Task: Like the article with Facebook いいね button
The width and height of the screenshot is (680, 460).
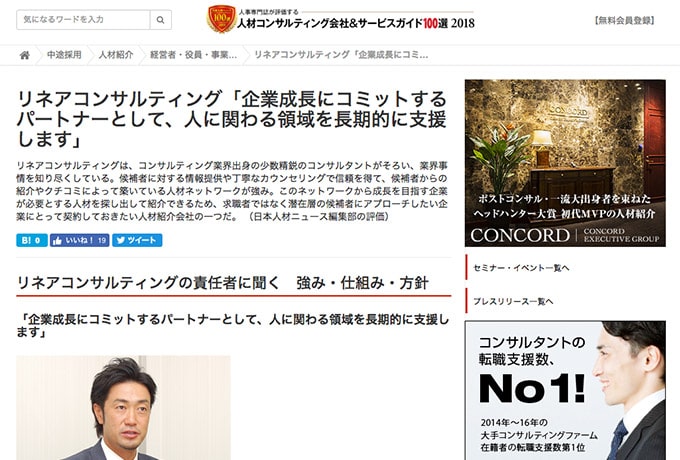Action: (x=79, y=240)
